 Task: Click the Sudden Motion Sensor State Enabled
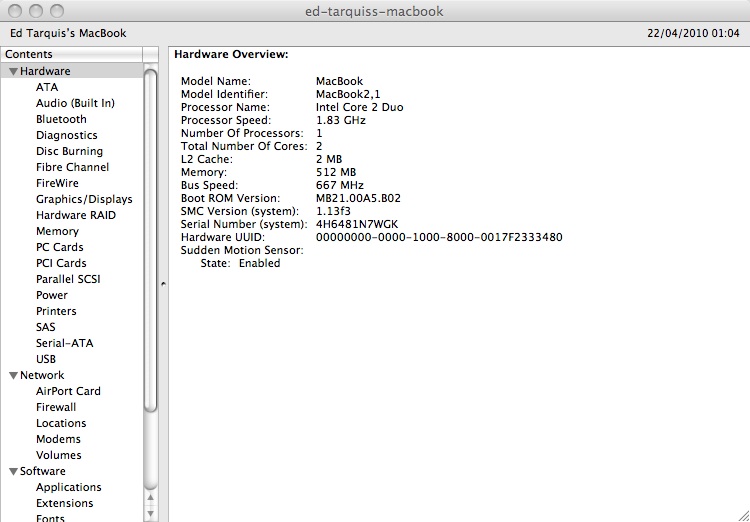pyautogui.click(x=259, y=264)
